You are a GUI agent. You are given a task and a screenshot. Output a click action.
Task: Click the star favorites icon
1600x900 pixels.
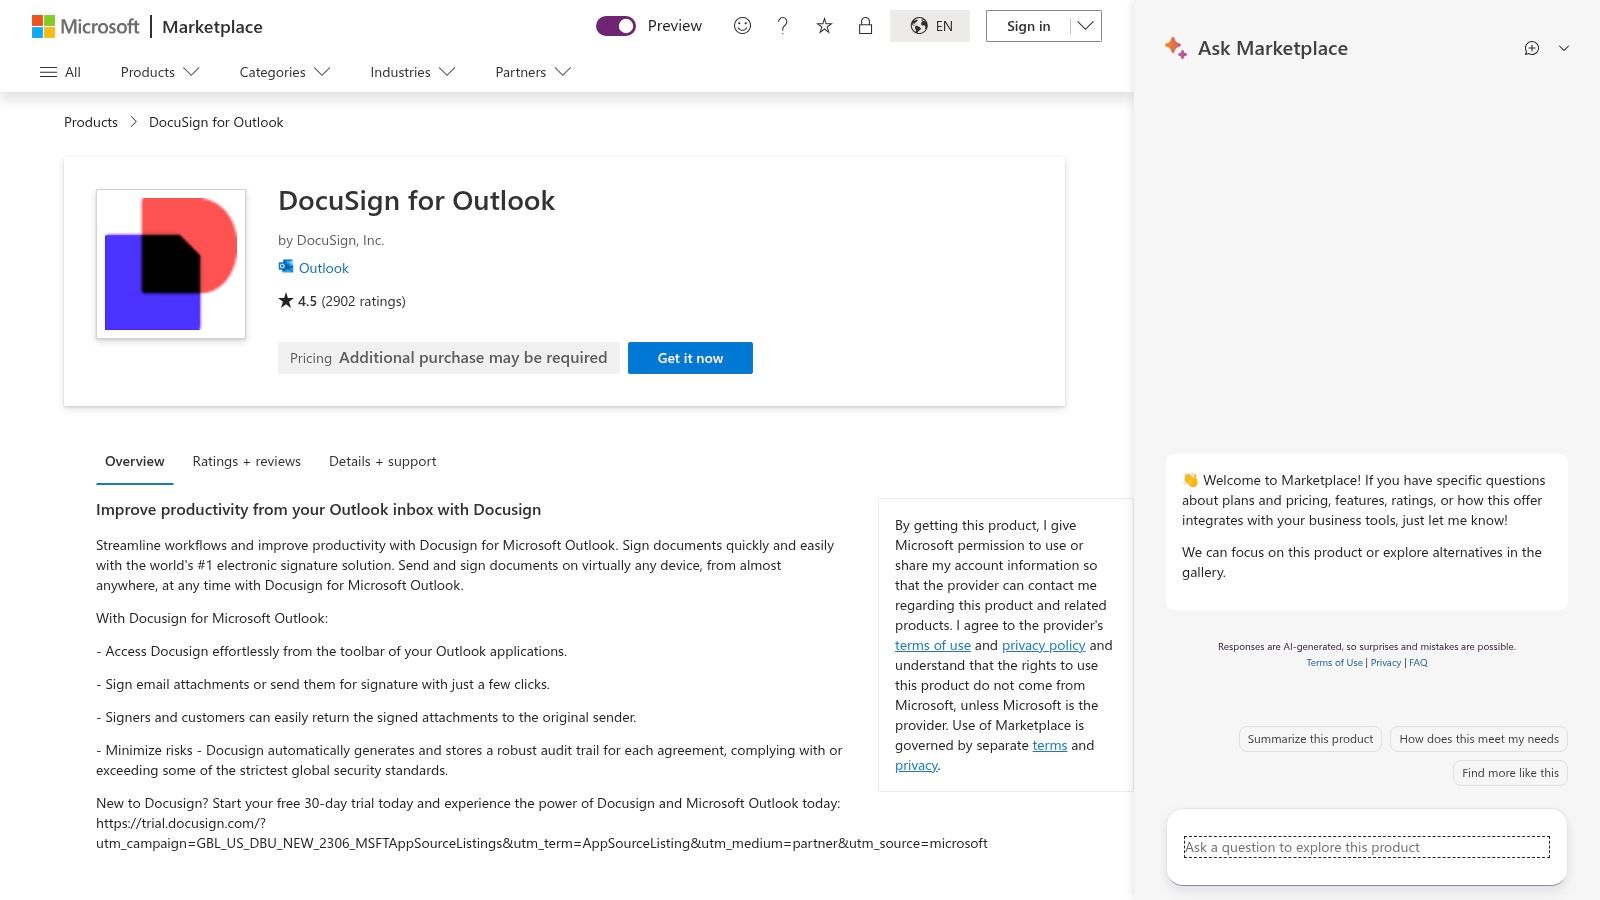point(824,26)
